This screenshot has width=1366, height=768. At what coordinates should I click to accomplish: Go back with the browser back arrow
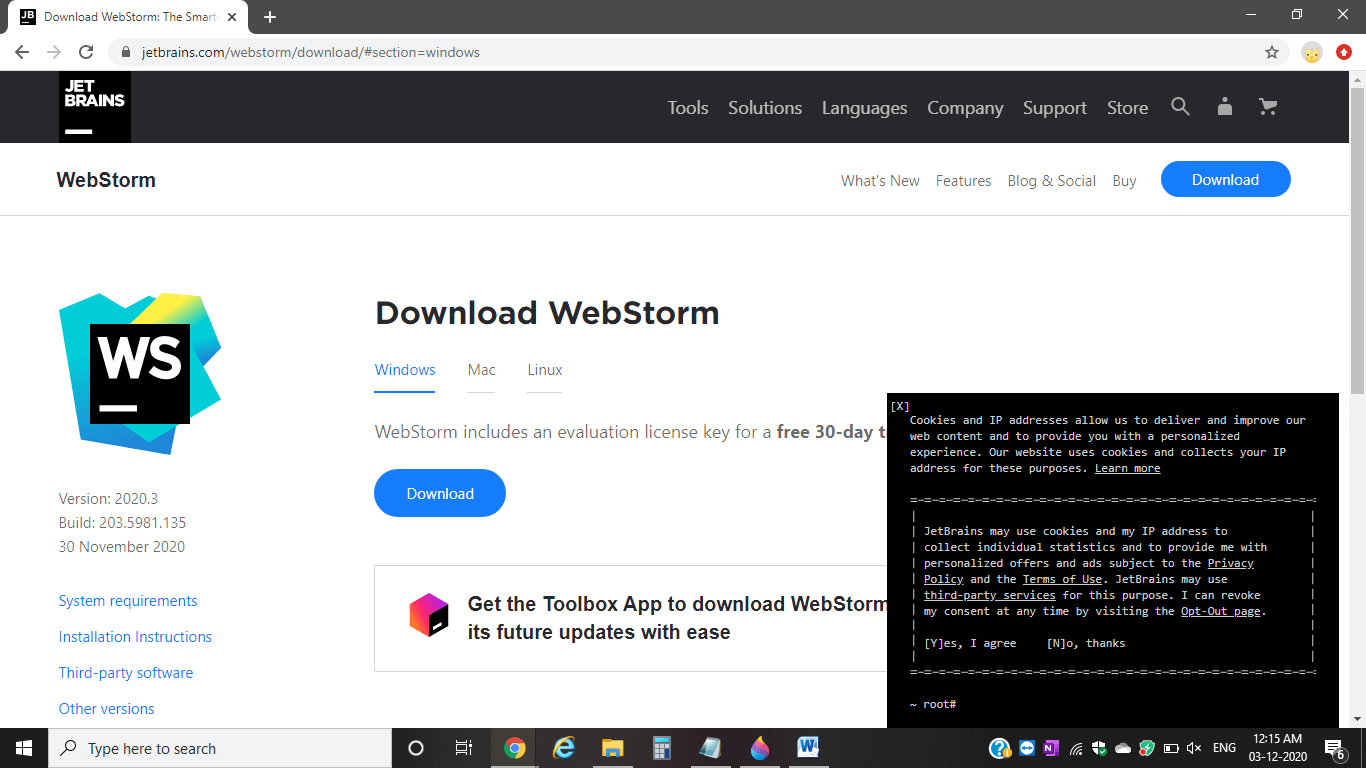point(22,52)
